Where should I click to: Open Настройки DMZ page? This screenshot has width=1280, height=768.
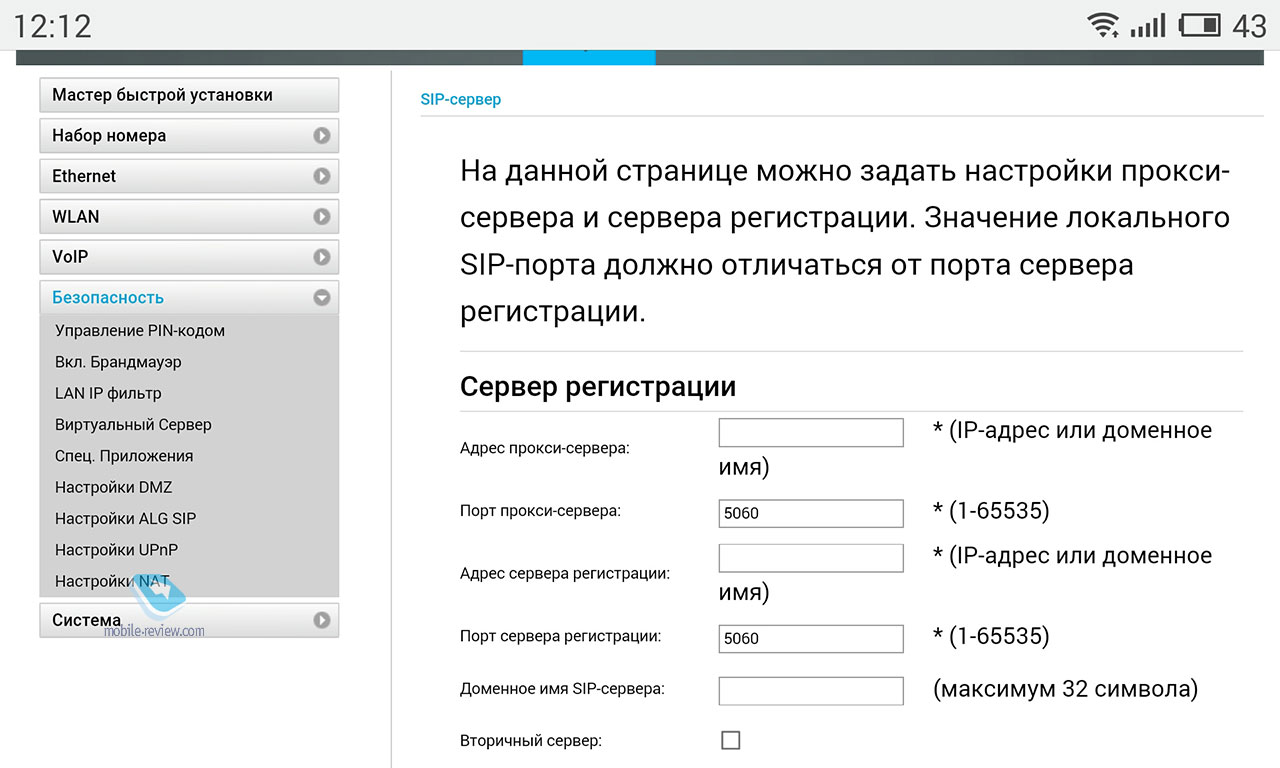pyautogui.click(x=114, y=487)
